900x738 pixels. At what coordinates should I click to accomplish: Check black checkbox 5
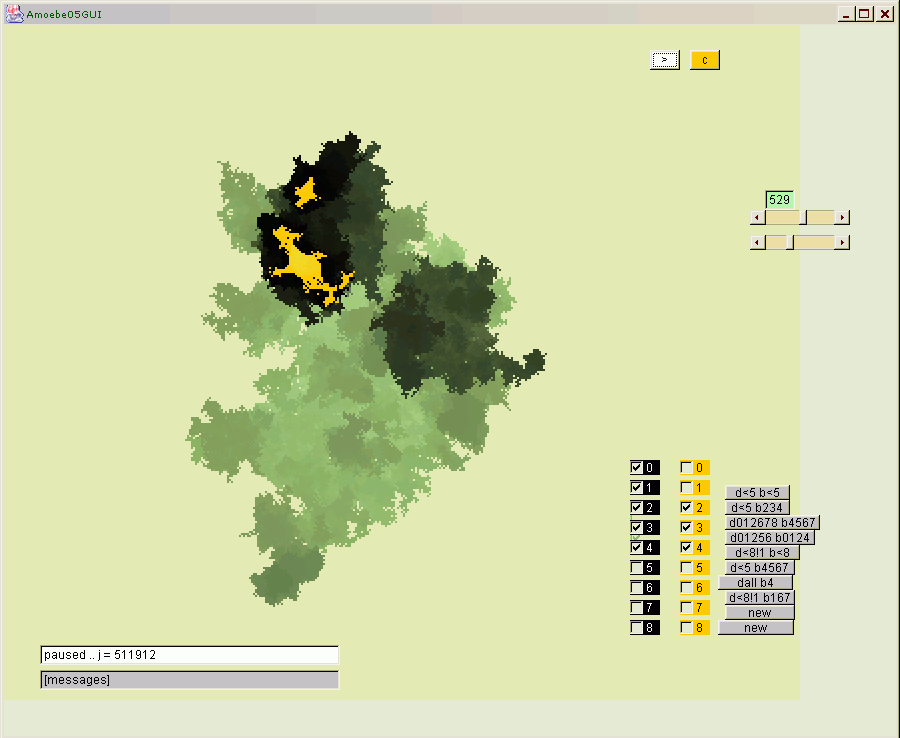point(636,568)
